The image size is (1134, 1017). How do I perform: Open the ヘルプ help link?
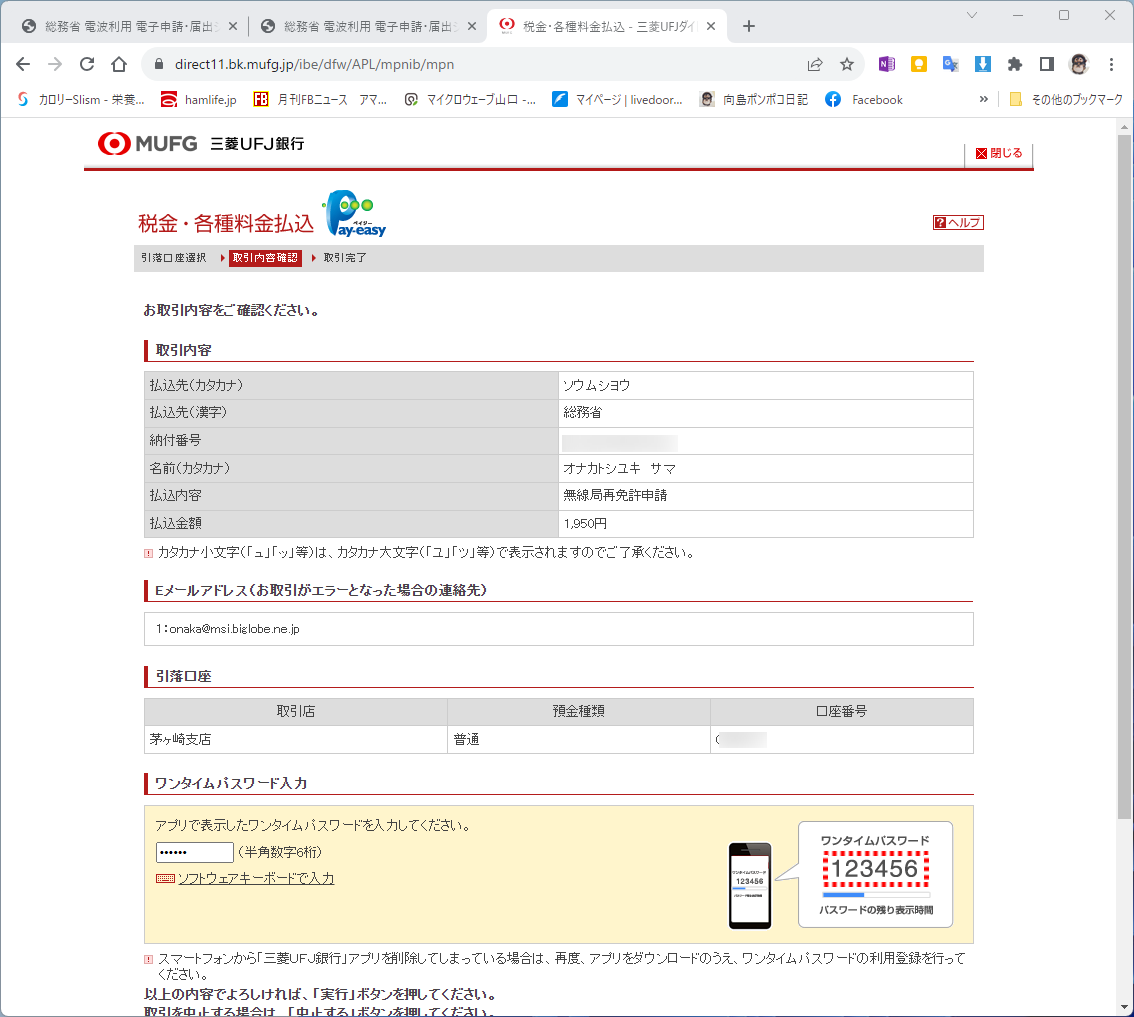[958, 223]
